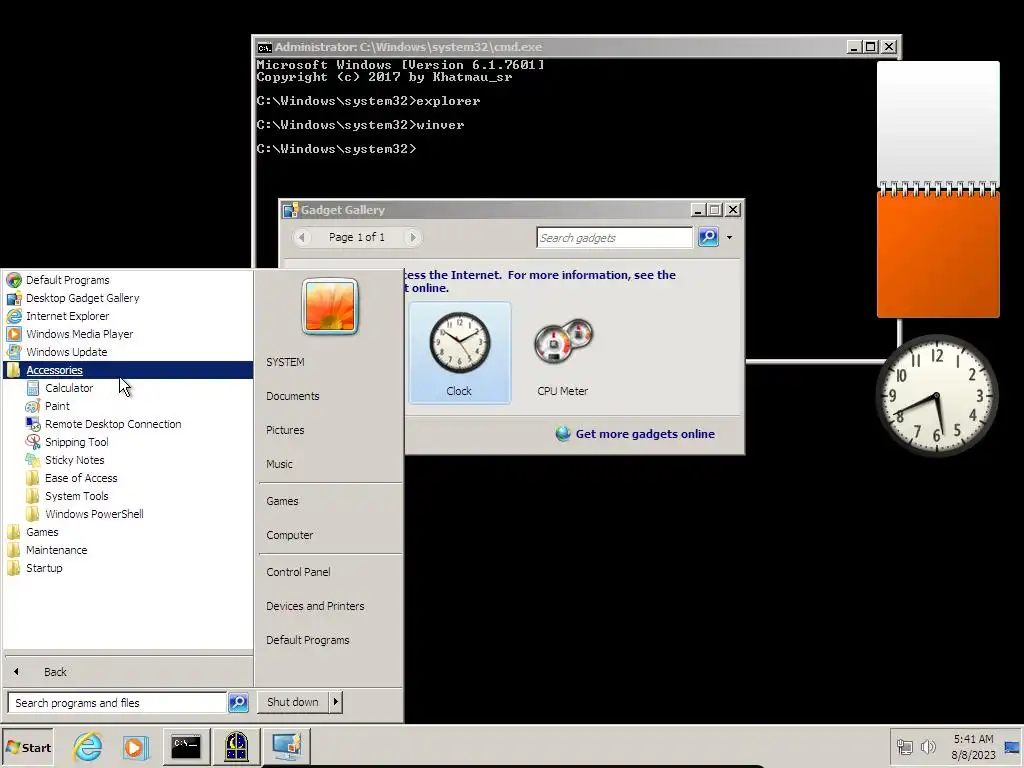Switch to the Gadget Gallery taskbar button
Viewport: 1024px width, 768px height.
[287, 747]
